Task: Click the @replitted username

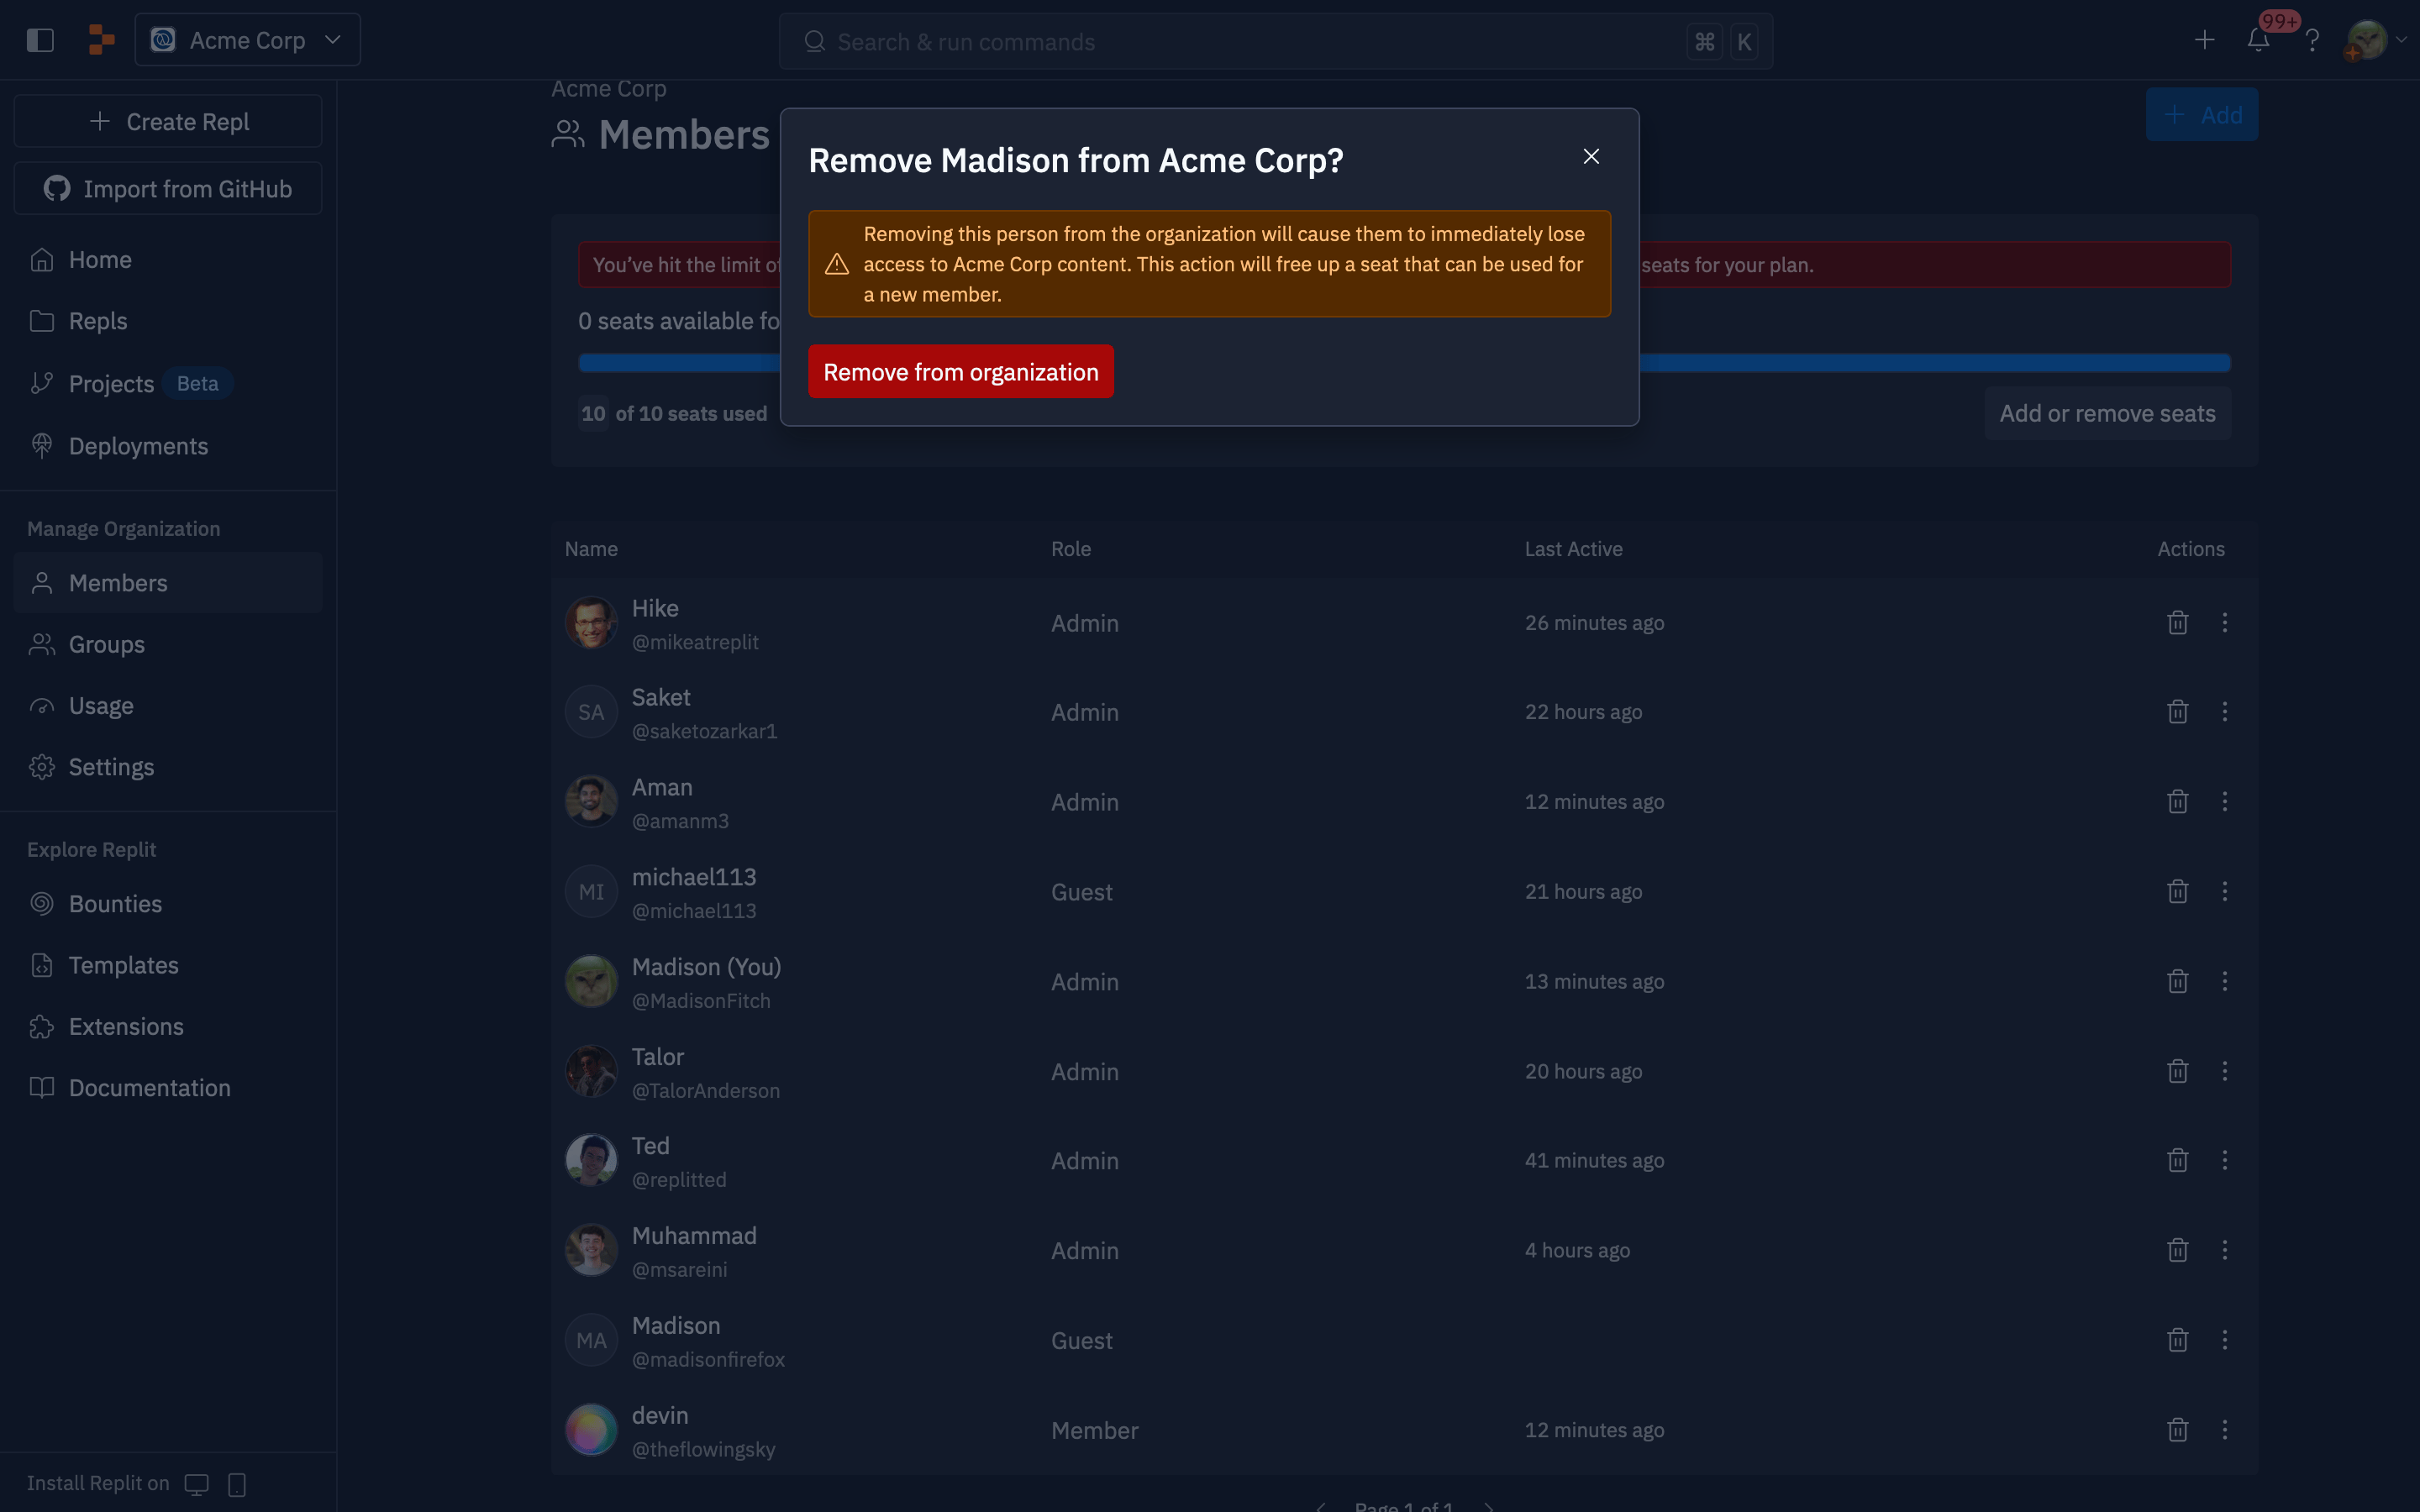Action: [678, 1181]
